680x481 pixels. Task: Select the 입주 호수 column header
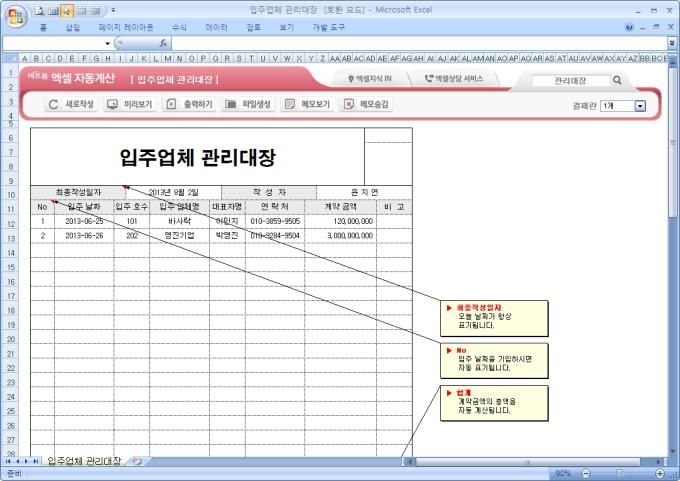(132, 207)
